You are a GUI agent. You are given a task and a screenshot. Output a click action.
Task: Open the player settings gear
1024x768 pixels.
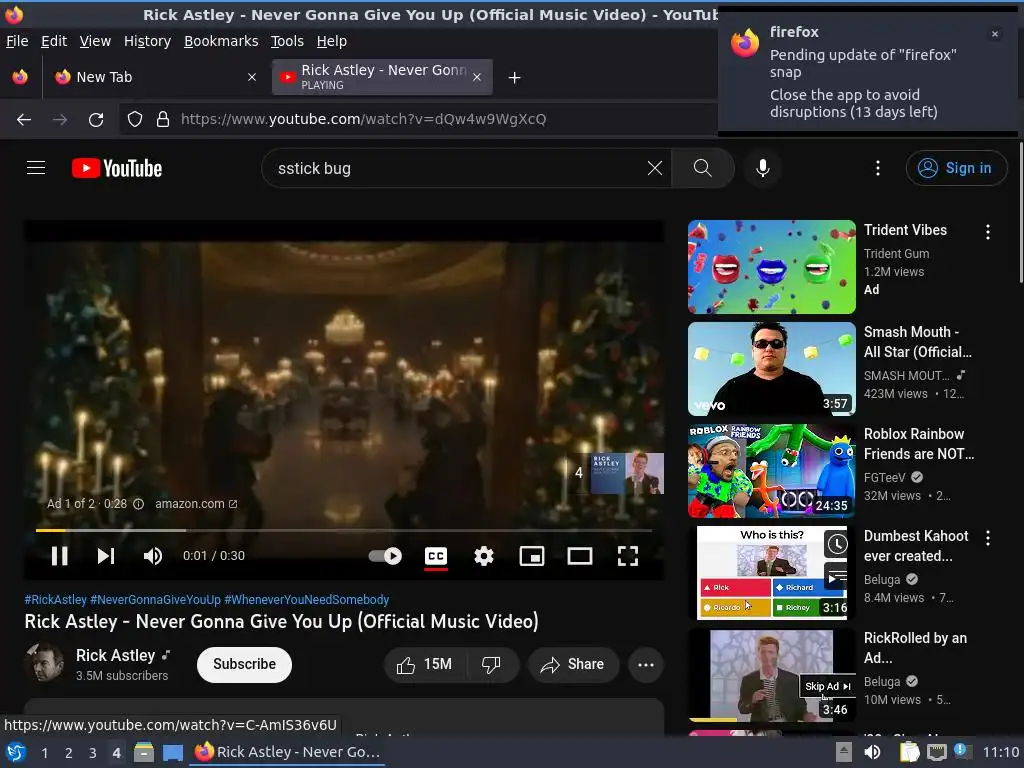click(484, 556)
